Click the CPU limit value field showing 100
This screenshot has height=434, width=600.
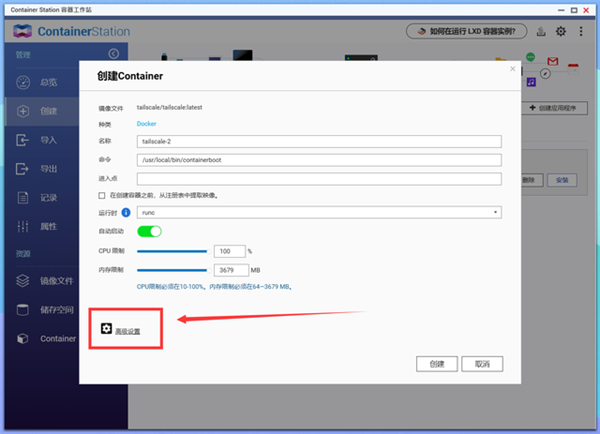[230, 251]
